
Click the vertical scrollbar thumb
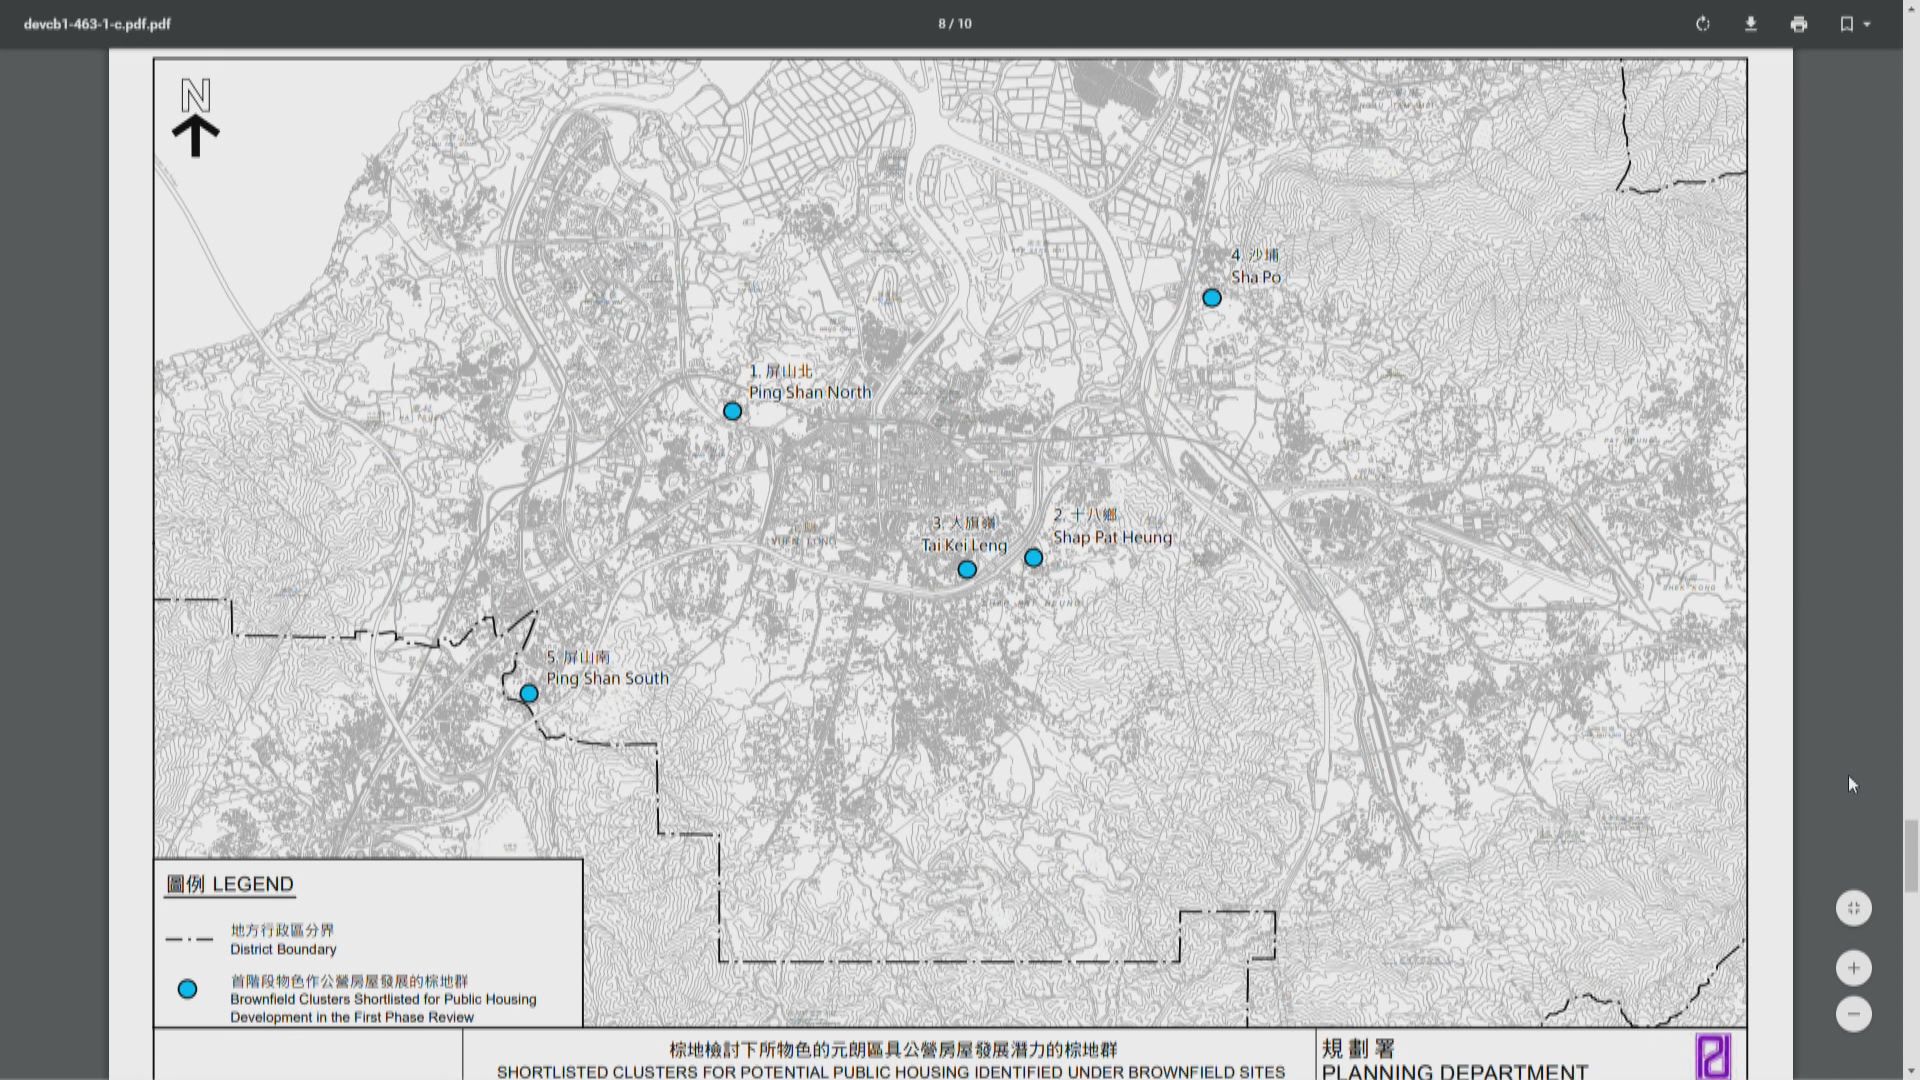1911,855
